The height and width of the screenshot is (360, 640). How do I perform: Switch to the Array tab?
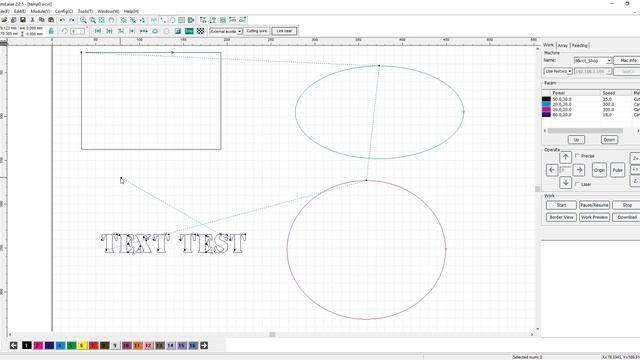563,45
